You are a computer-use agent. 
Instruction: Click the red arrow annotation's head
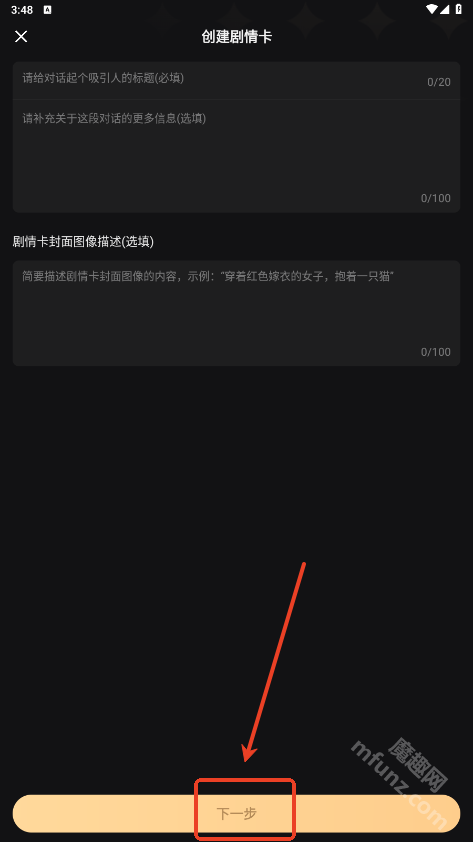tap(249, 751)
